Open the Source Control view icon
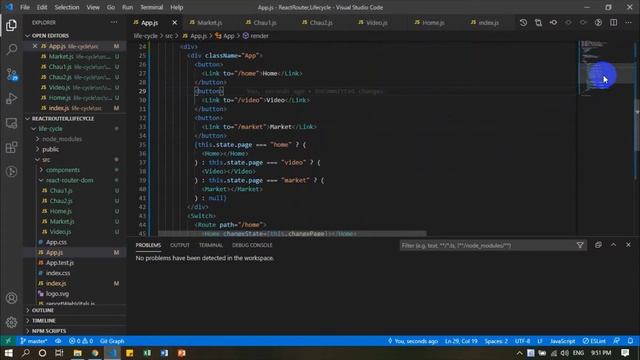Viewport: 640px width, 360px height. pyautogui.click(x=11, y=74)
